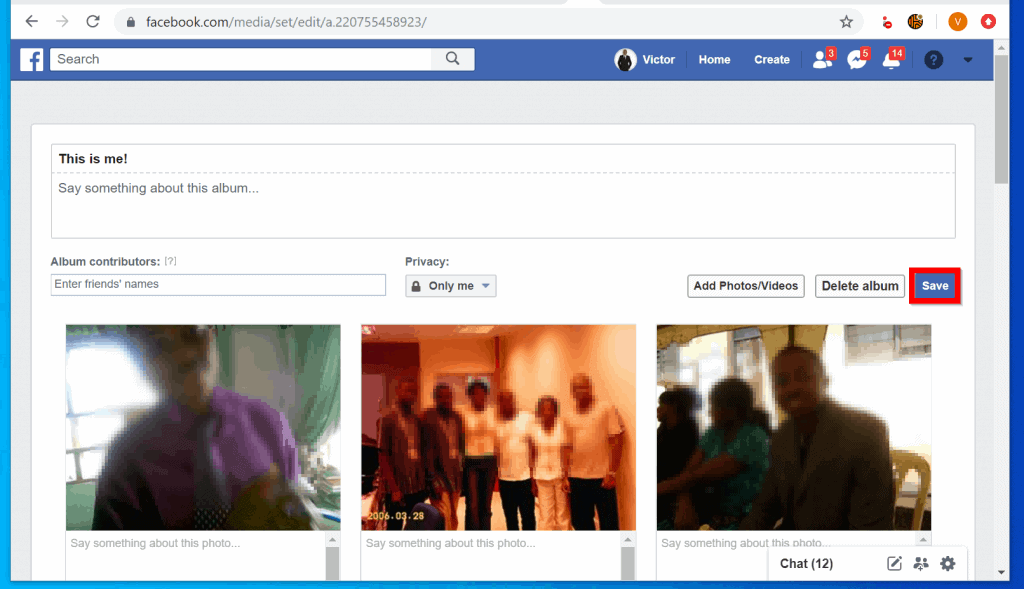
Task: Click the Delete album button
Action: (859, 286)
